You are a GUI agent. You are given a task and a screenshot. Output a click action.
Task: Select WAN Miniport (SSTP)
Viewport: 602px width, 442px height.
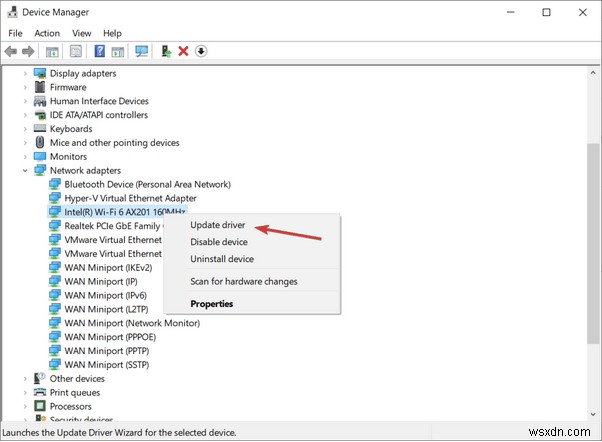pos(107,364)
